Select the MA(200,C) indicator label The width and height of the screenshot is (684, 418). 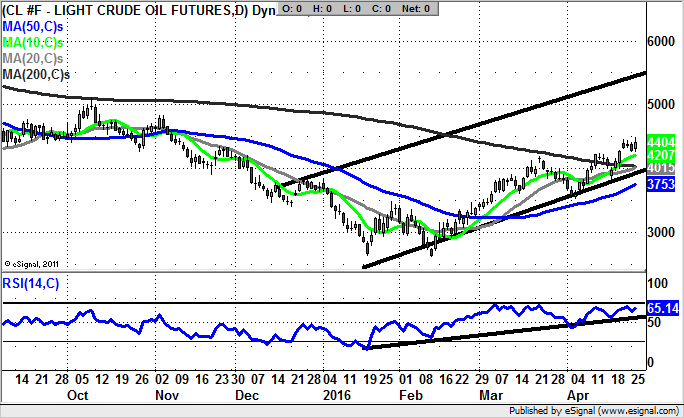[37, 75]
